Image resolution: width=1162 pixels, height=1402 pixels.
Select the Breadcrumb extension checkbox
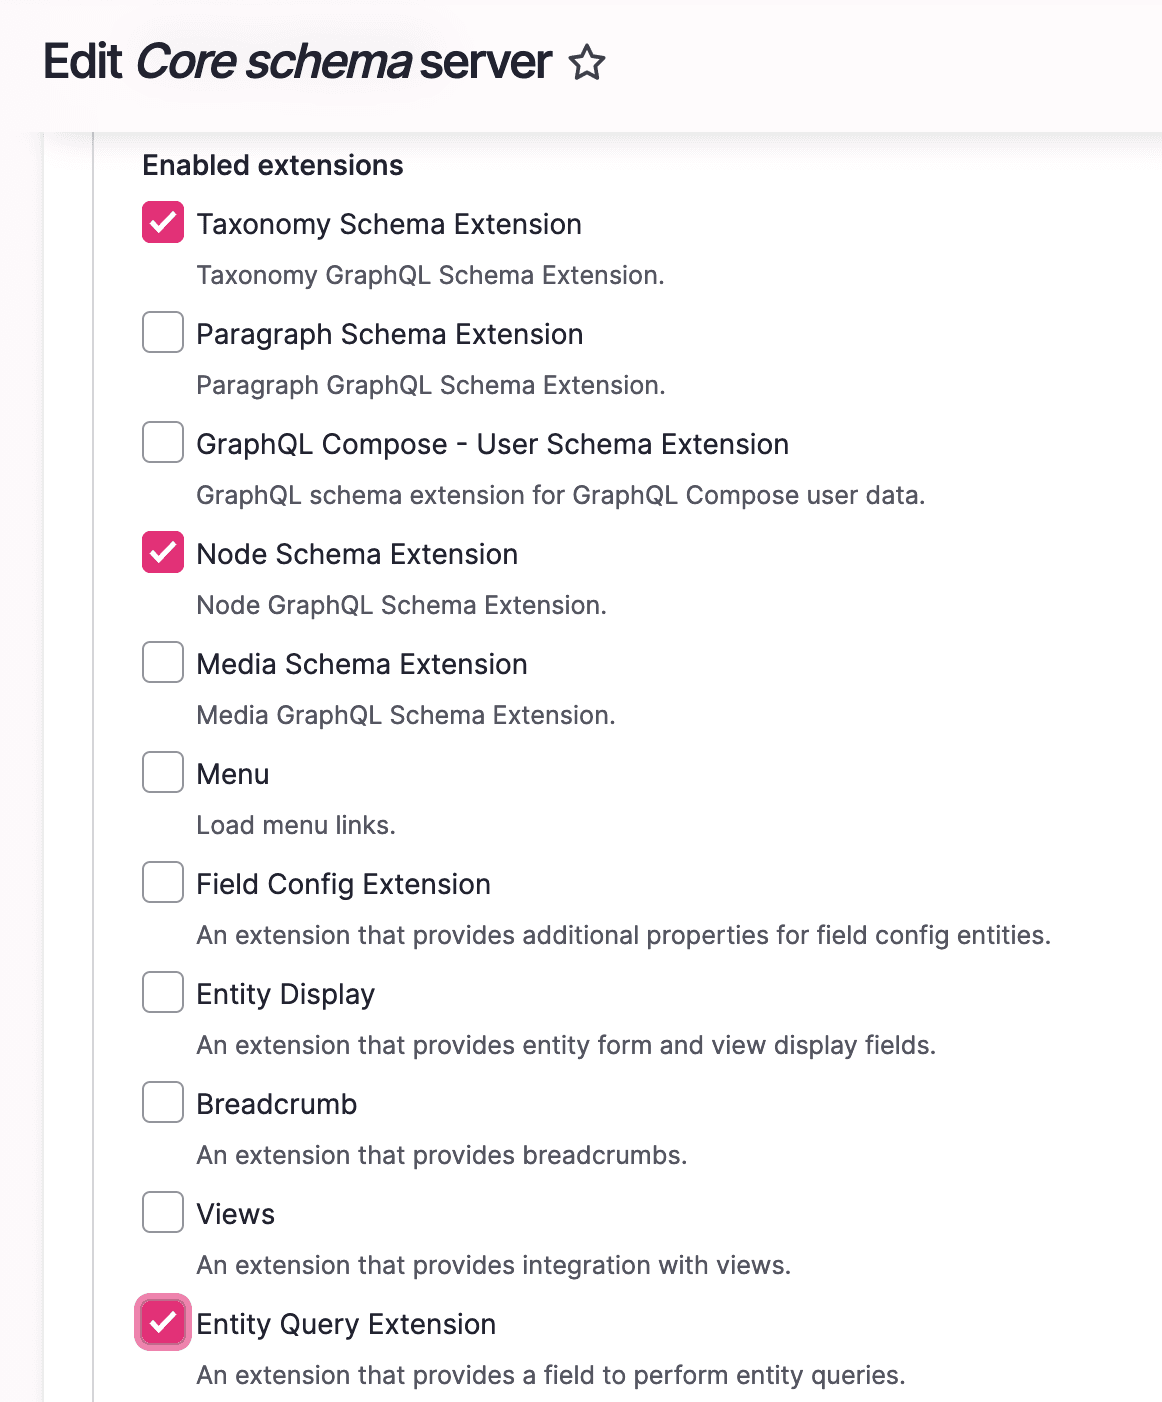pyautogui.click(x=163, y=1102)
